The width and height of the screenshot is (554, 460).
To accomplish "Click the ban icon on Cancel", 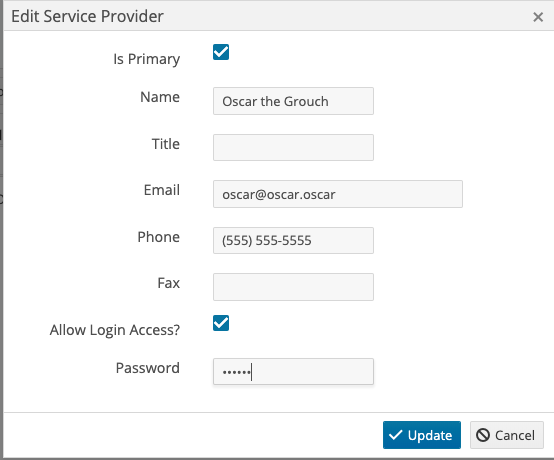I will tap(483, 435).
